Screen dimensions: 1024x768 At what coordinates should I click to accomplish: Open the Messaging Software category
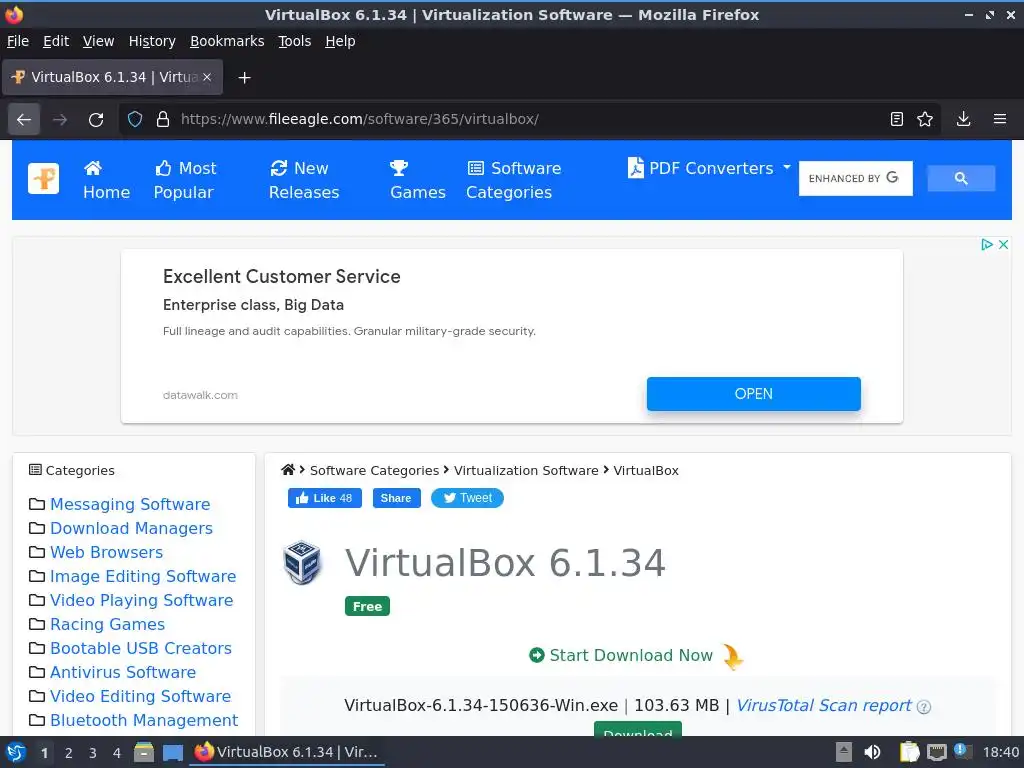point(130,504)
